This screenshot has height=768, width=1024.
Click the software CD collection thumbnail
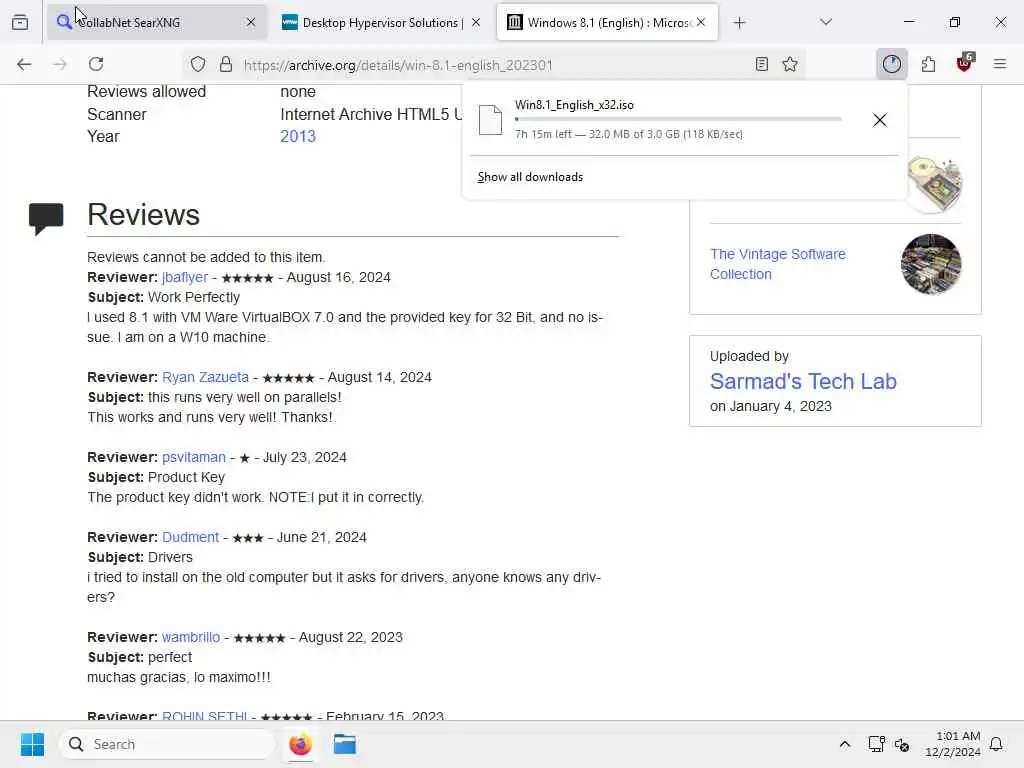click(934, 185)
